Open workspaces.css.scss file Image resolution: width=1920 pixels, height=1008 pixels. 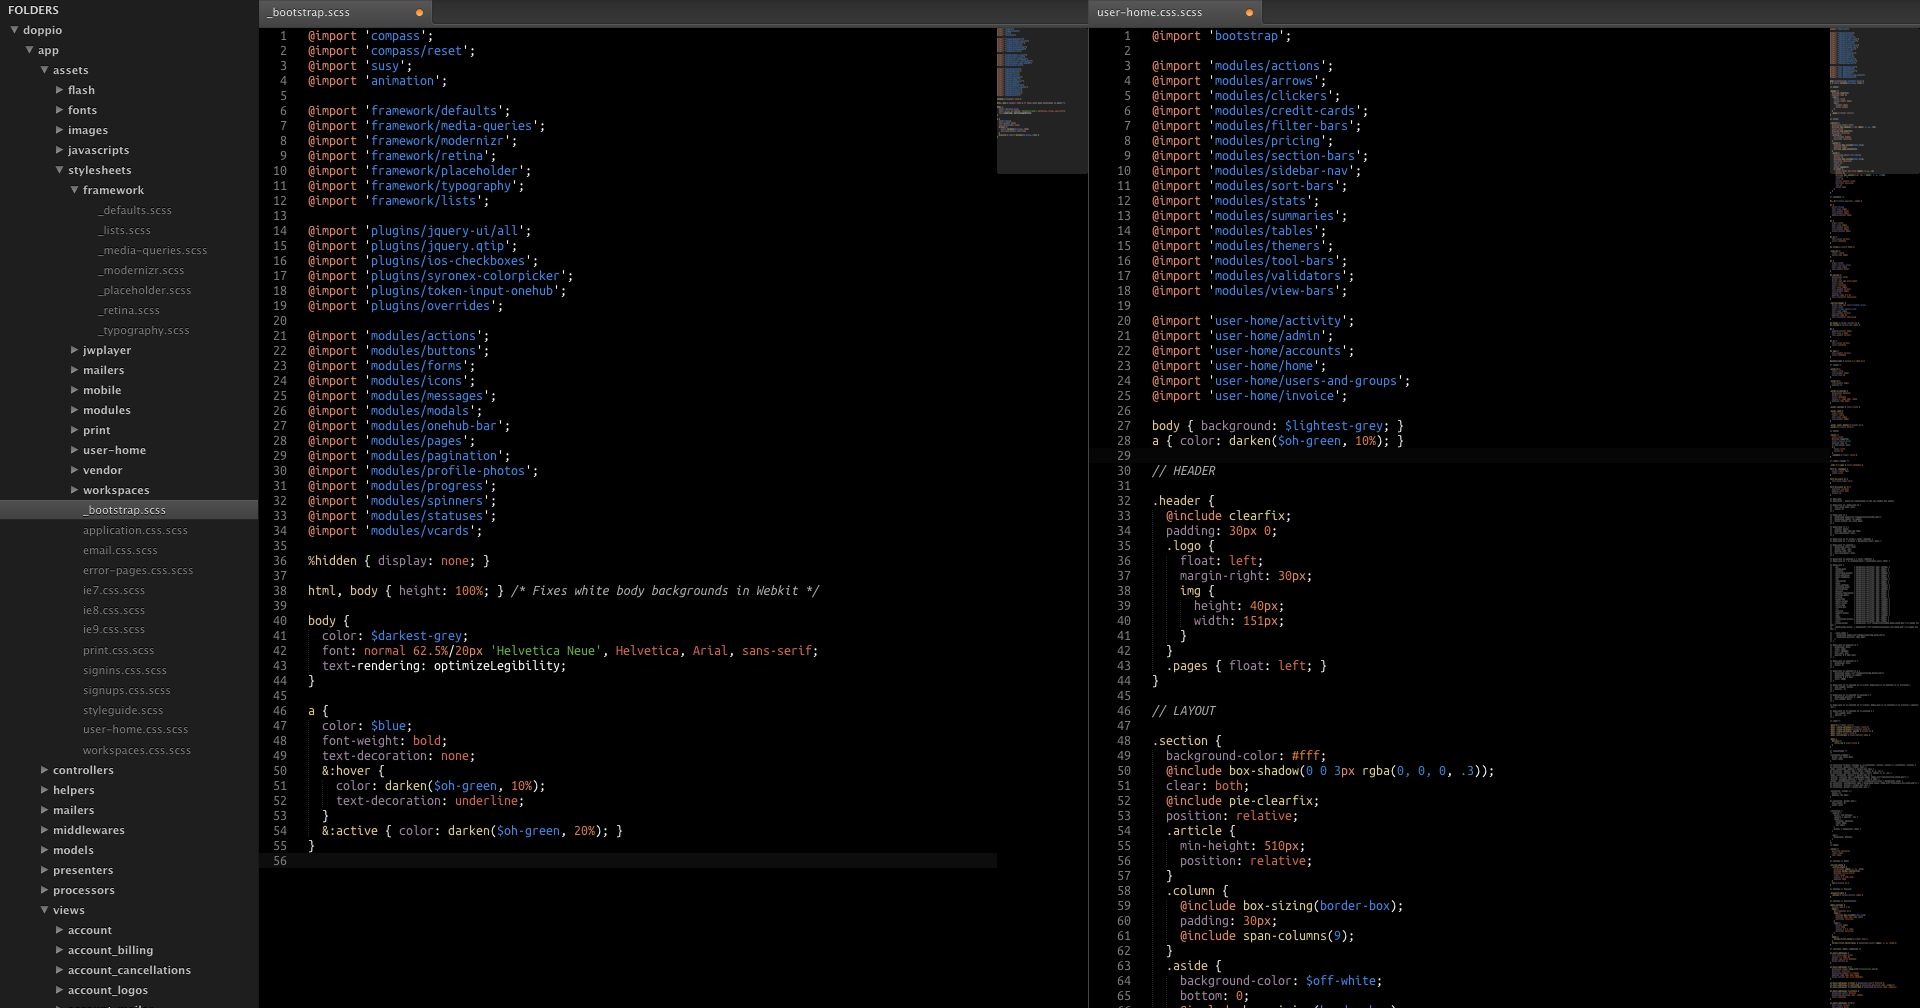[137, 750]
